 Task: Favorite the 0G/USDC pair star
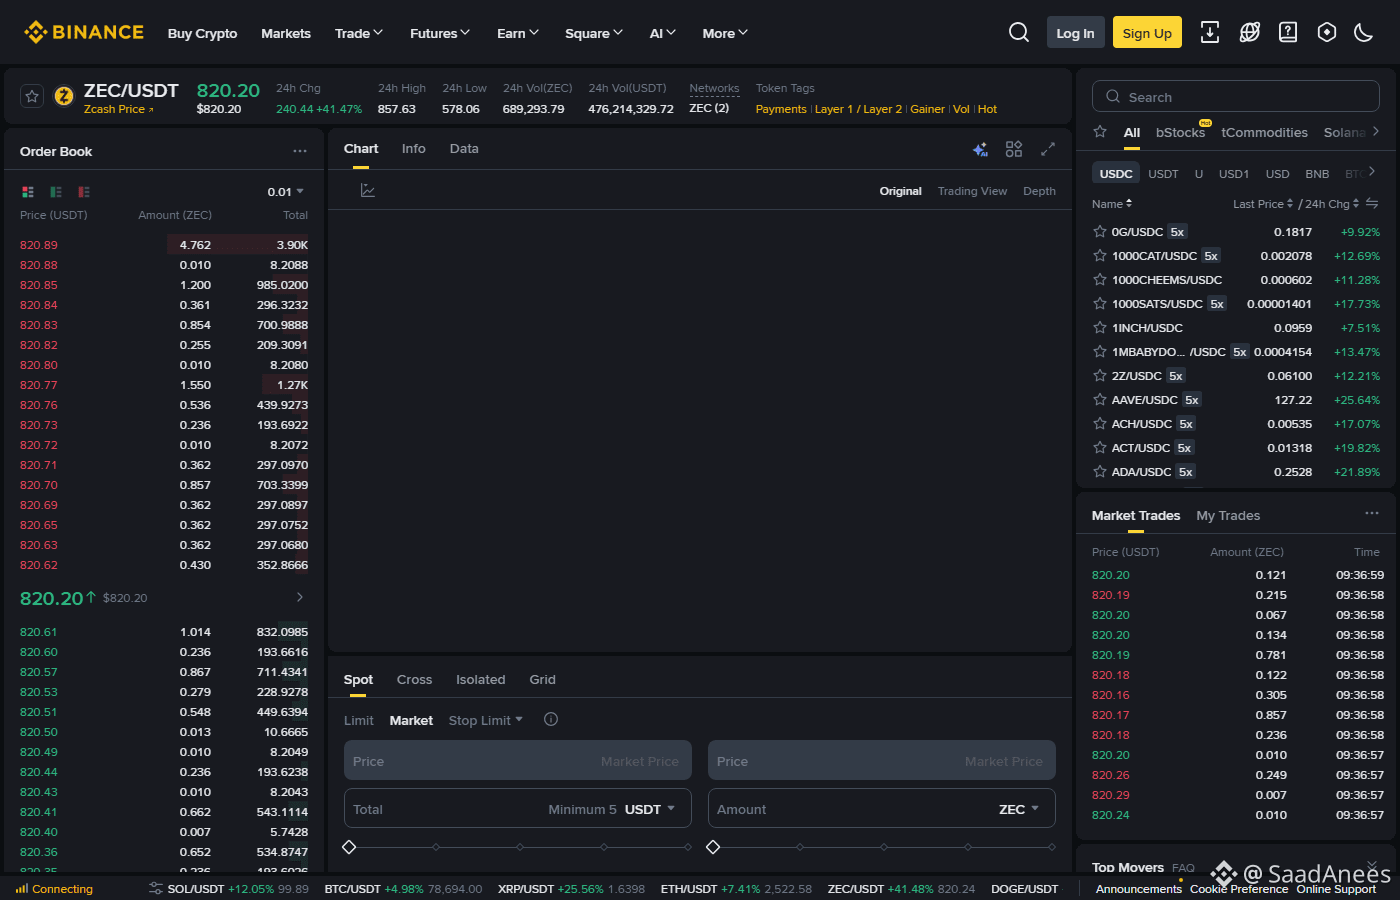click(x=1100, y=231)
